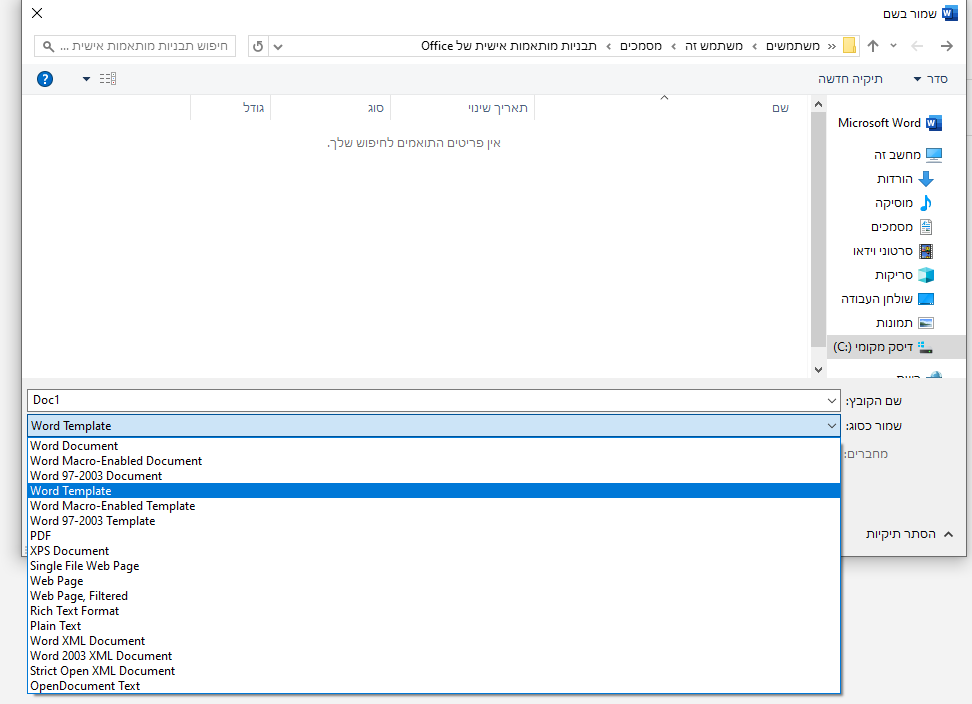Create a new folder with תיקיה חדשה

pyautogui.click(x=850, y=79)
